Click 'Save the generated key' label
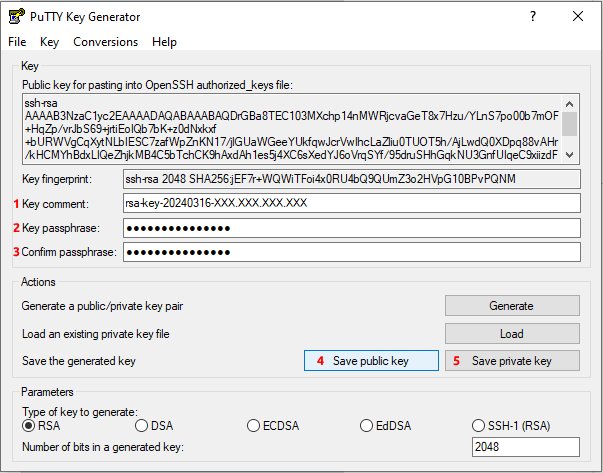This screenshot has height=473, width=603. (x=79, y=361)
